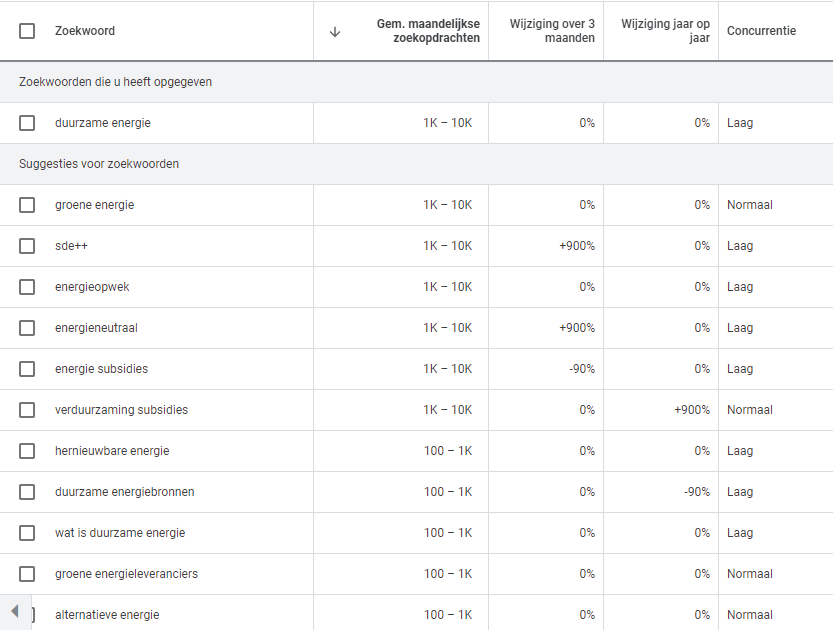
Task: Toggle the select-all checkbox in header
Action: pyautogui.click(x=27, y=31)
